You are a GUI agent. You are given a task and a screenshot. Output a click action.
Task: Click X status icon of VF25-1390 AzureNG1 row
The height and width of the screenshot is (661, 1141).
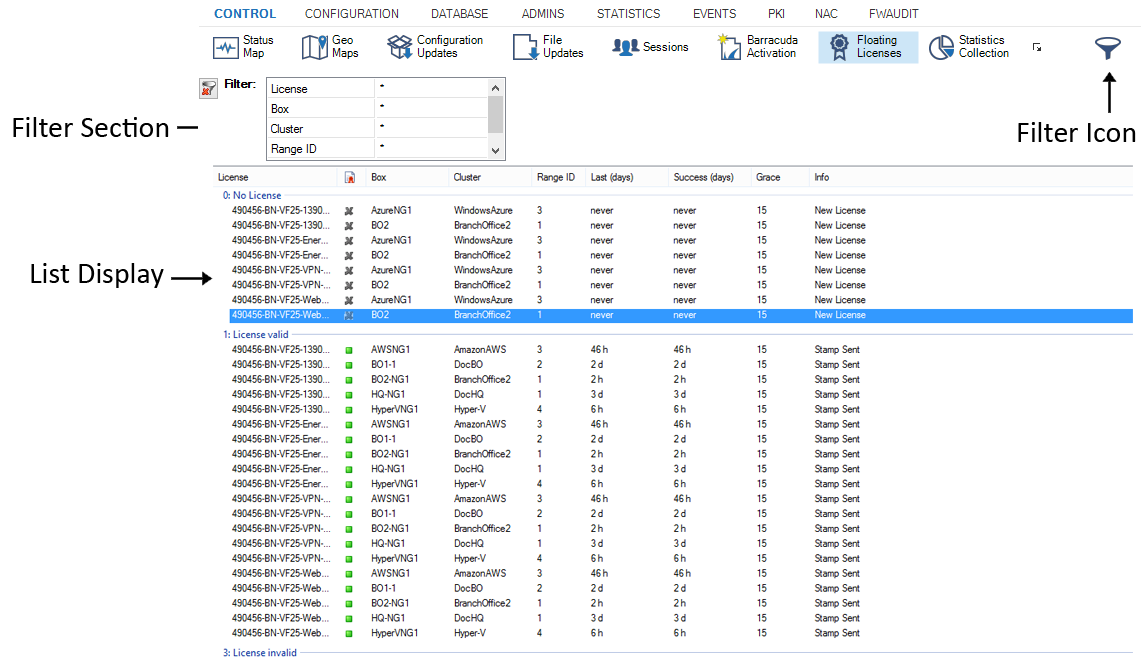[349, 211]
